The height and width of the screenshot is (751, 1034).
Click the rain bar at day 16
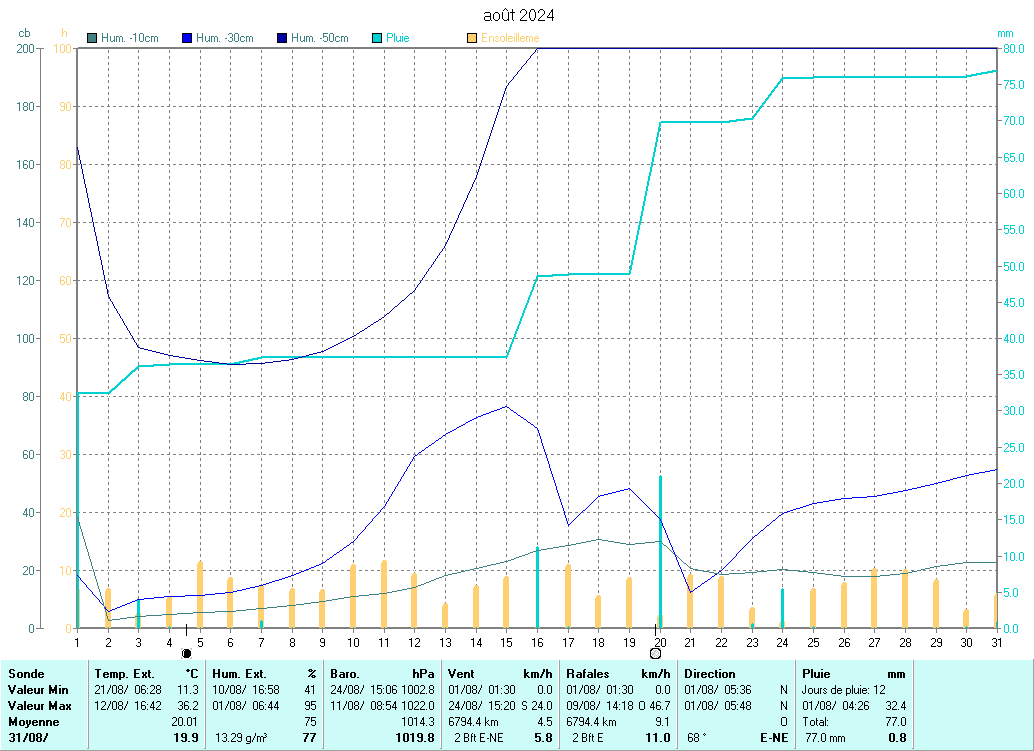[x=538, y=588]
